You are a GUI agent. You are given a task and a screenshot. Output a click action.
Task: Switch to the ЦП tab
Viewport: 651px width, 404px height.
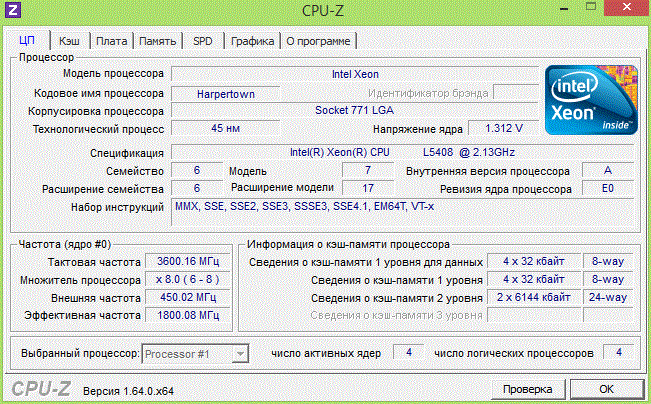point(27,41)
